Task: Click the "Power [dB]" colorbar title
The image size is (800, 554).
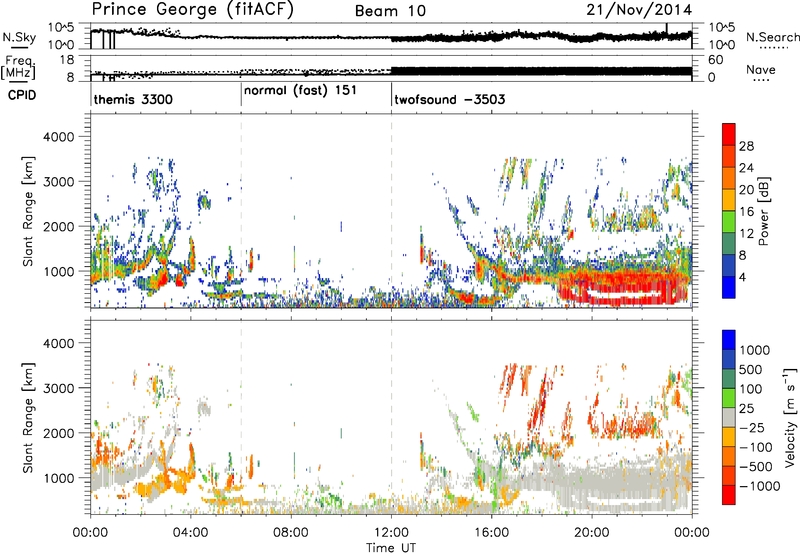Action: click(x=763, y=211)
